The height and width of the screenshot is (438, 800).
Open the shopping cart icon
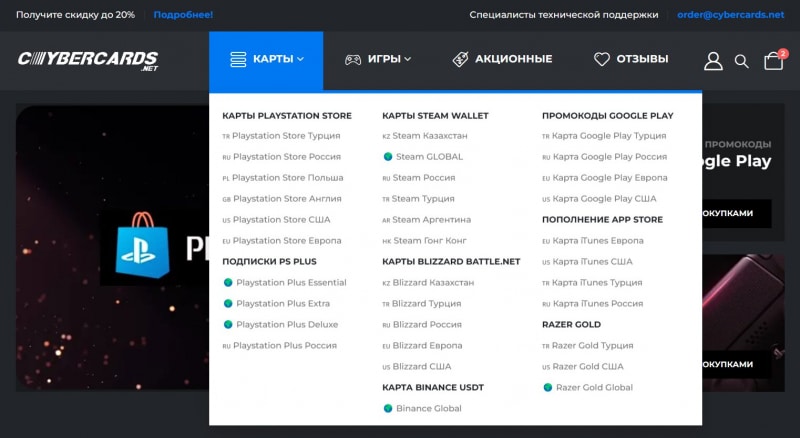tap(773, 60)
